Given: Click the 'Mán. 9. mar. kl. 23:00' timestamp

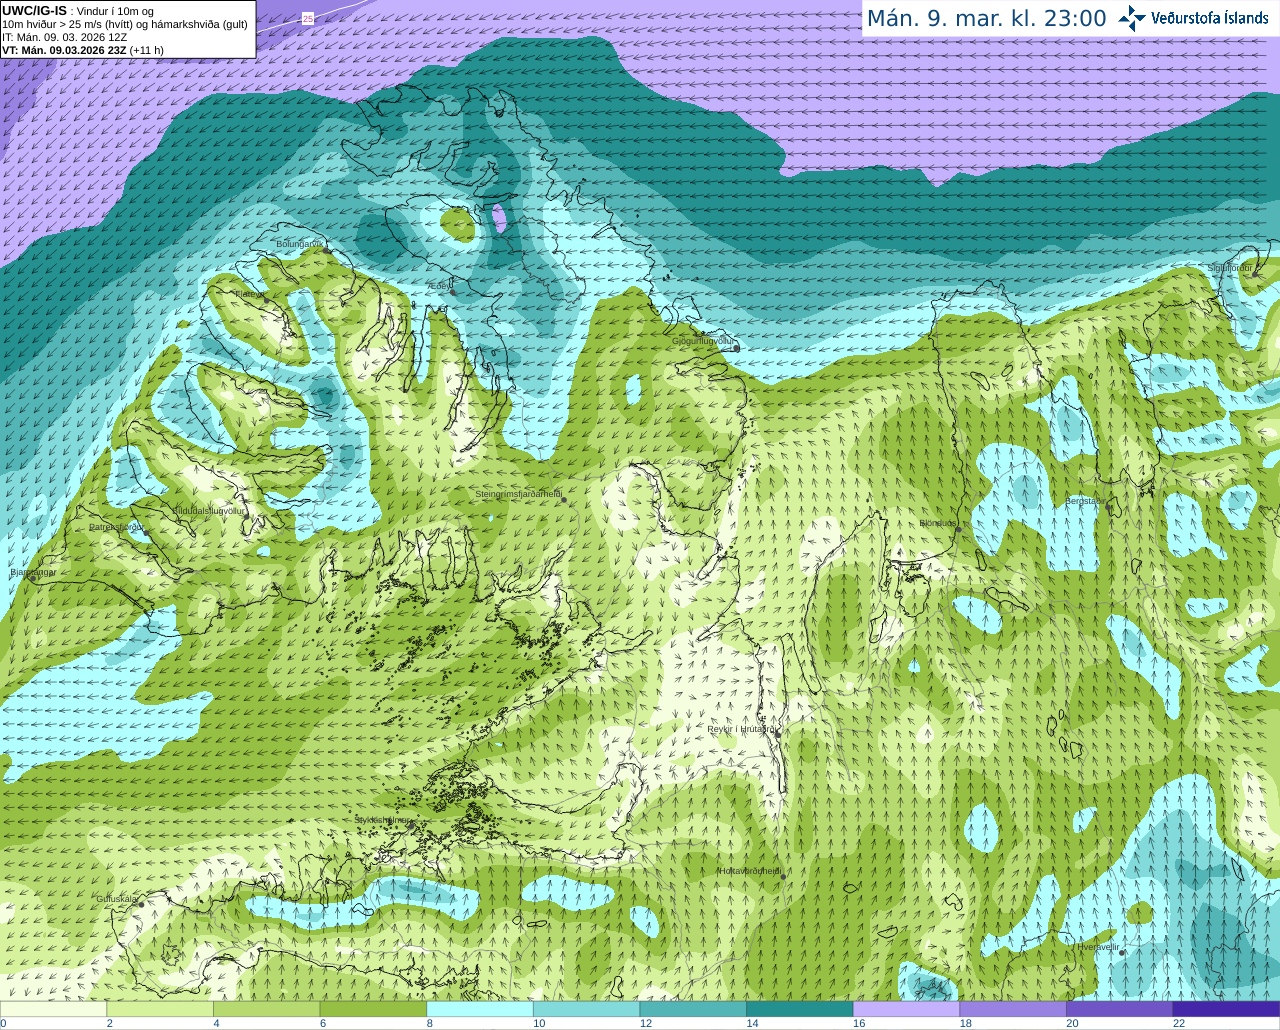Looking at the screenshot, I should (x=986, y=18).
